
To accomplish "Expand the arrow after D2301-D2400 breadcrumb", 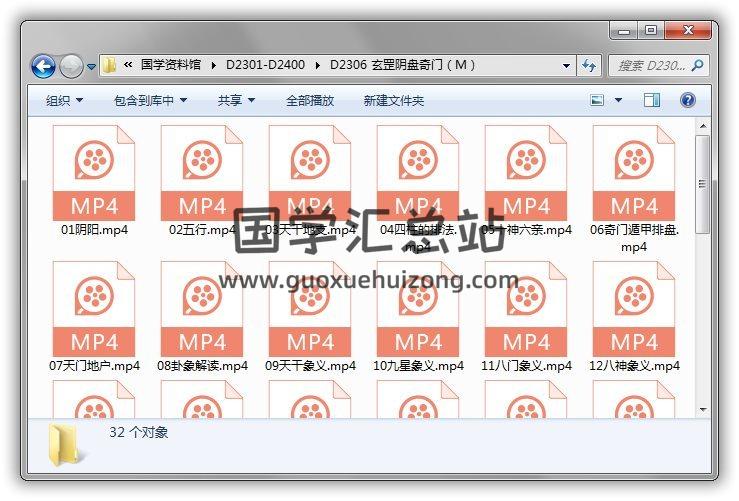I will [x=318, y=66].
